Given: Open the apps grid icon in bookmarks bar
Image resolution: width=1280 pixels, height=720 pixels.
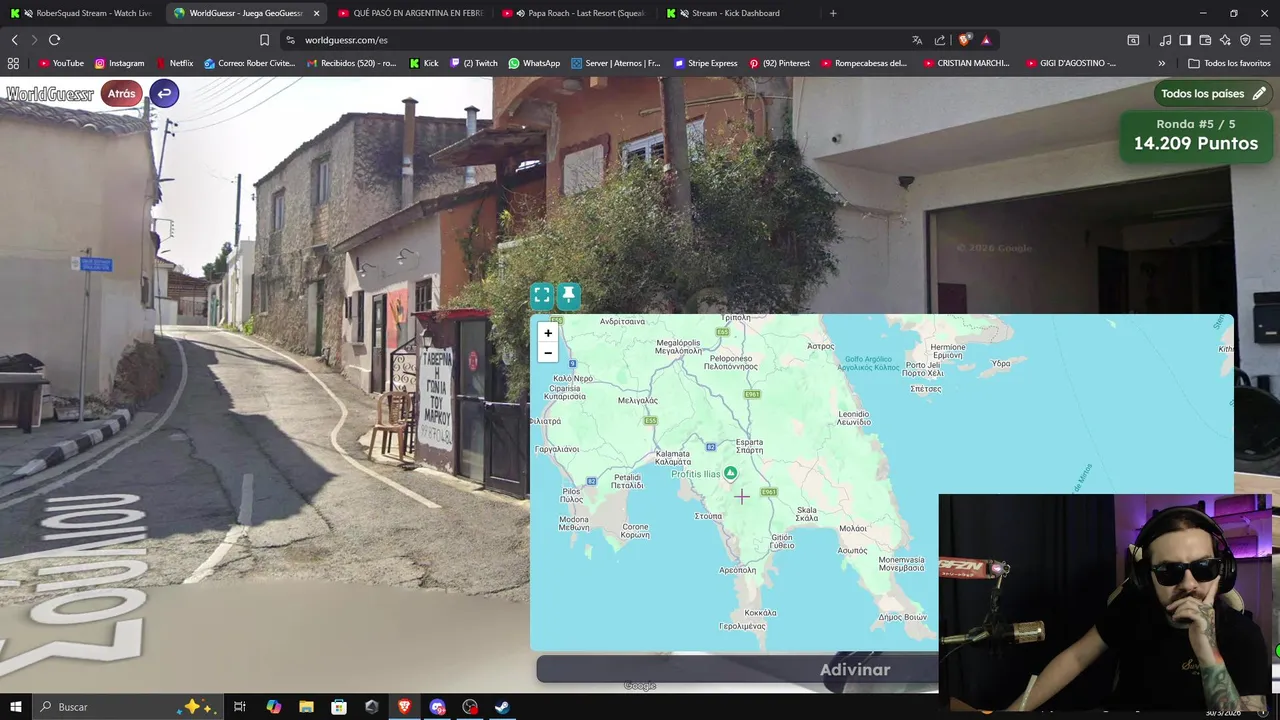Looking at the screenshot, I should point(13,63).
